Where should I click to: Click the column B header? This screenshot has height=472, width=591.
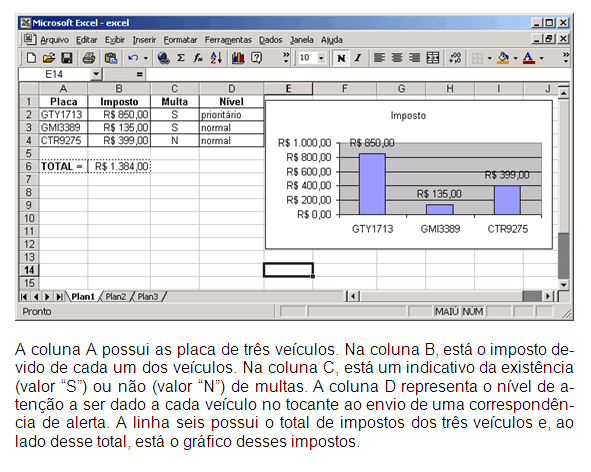pyautogui.click(x=119, y=89)
